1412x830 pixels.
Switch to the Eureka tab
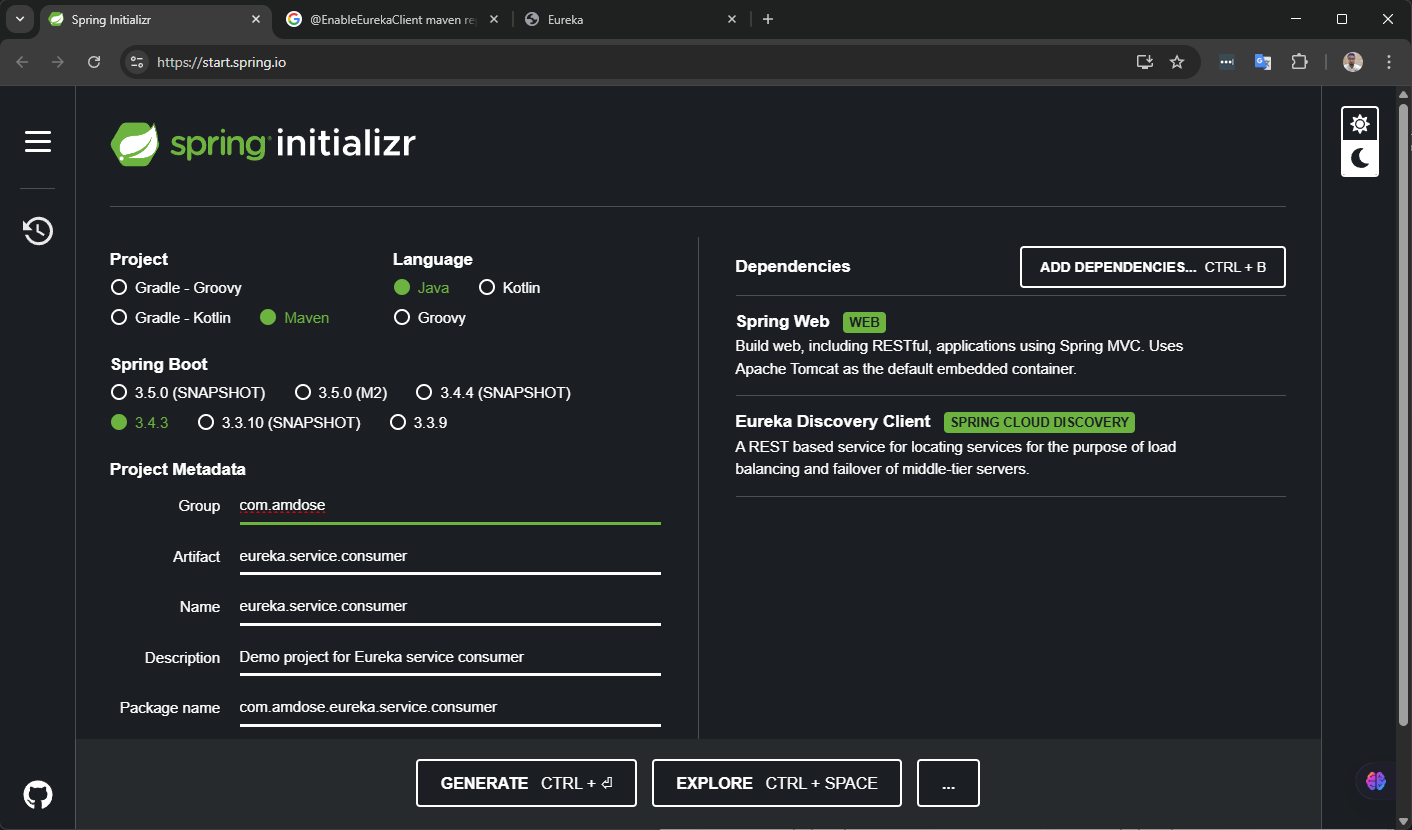(630, 19)
